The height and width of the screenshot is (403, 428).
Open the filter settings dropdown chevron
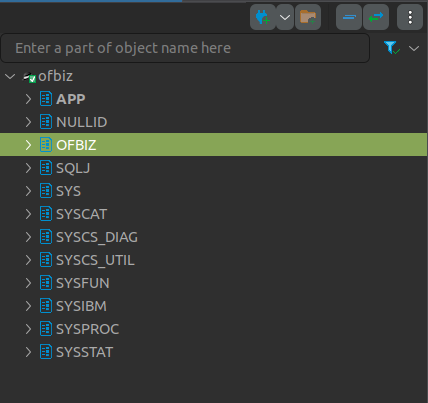click(414, 49)
